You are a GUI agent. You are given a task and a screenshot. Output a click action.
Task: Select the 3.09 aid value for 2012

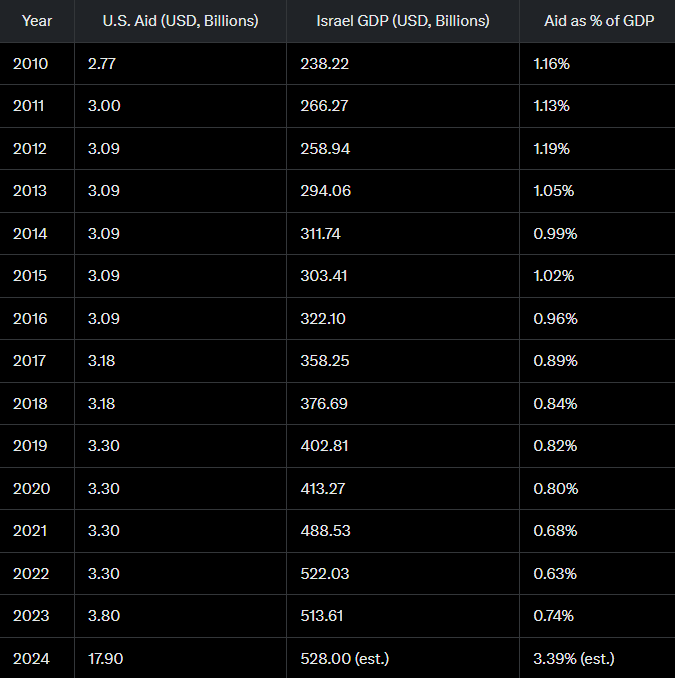tap(103, 148)
